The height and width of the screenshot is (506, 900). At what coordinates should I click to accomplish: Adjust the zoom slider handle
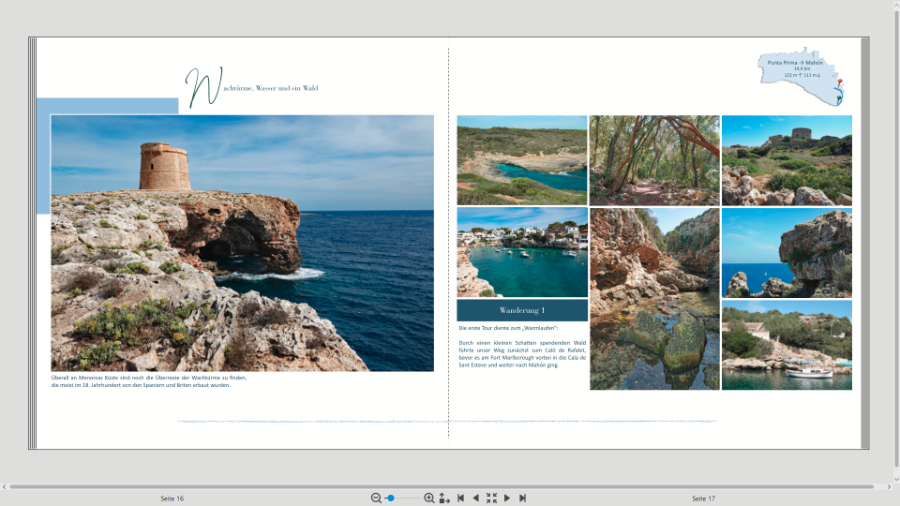[x=390, y=498]
